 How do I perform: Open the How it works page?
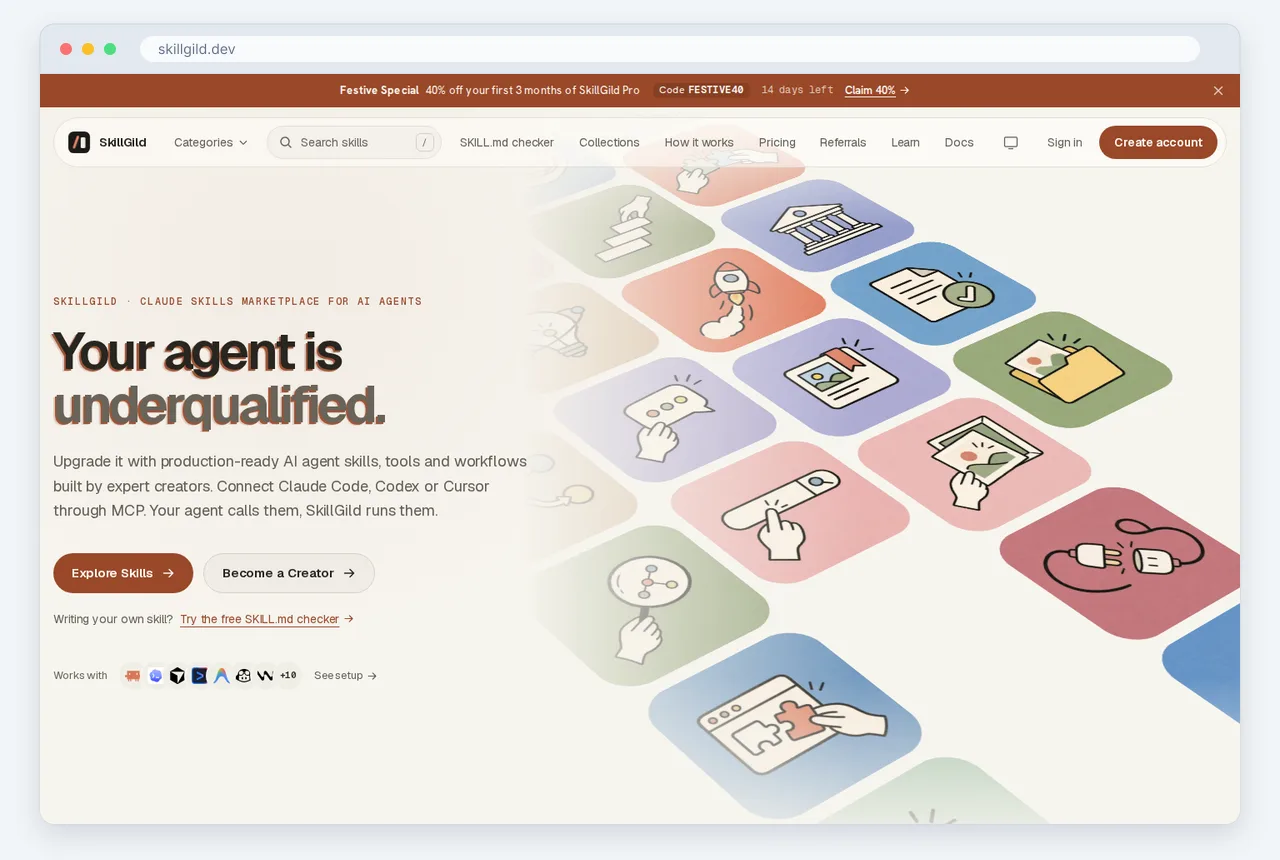tap(699, 143)
